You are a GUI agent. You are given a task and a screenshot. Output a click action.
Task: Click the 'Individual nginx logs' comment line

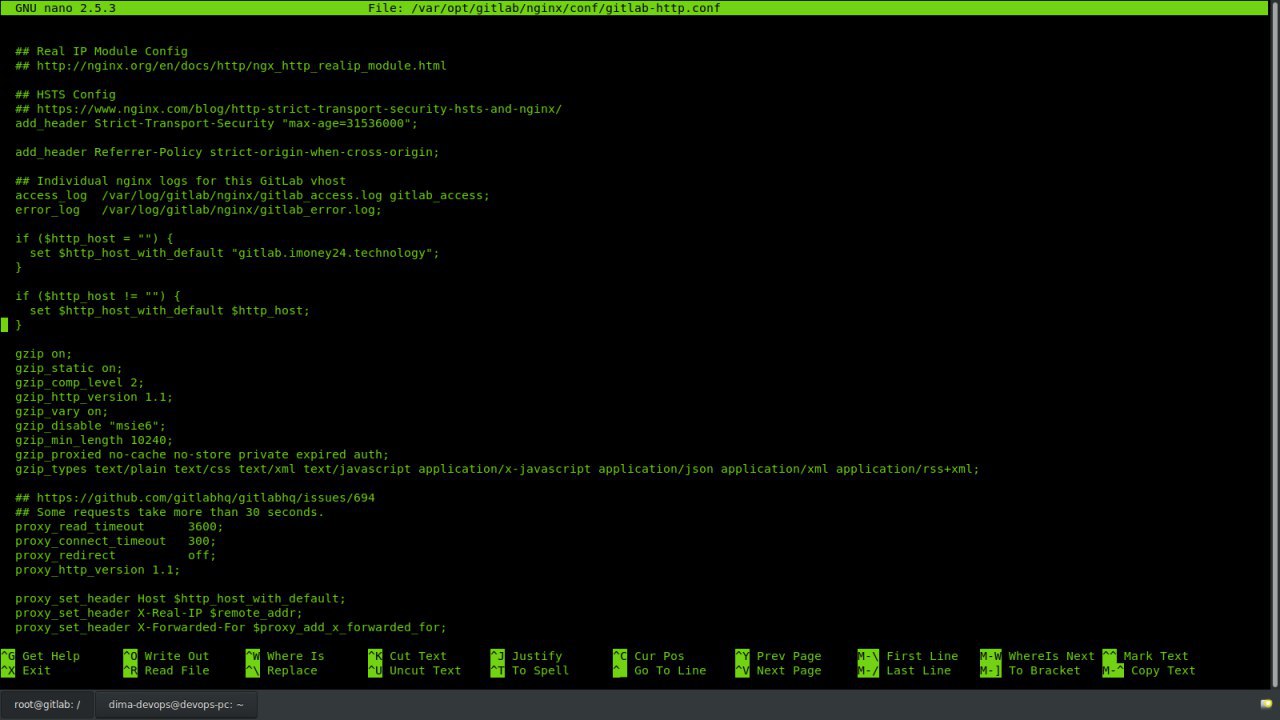click(x=180, y=181)
